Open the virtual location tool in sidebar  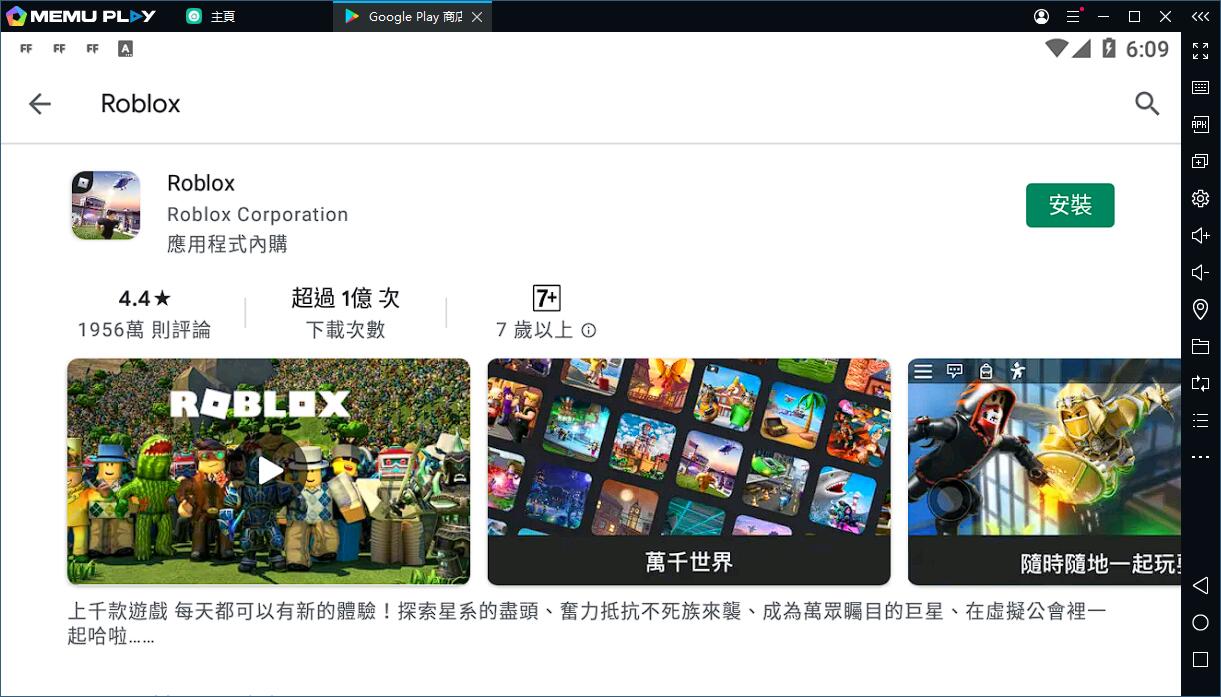[1200, 309]
